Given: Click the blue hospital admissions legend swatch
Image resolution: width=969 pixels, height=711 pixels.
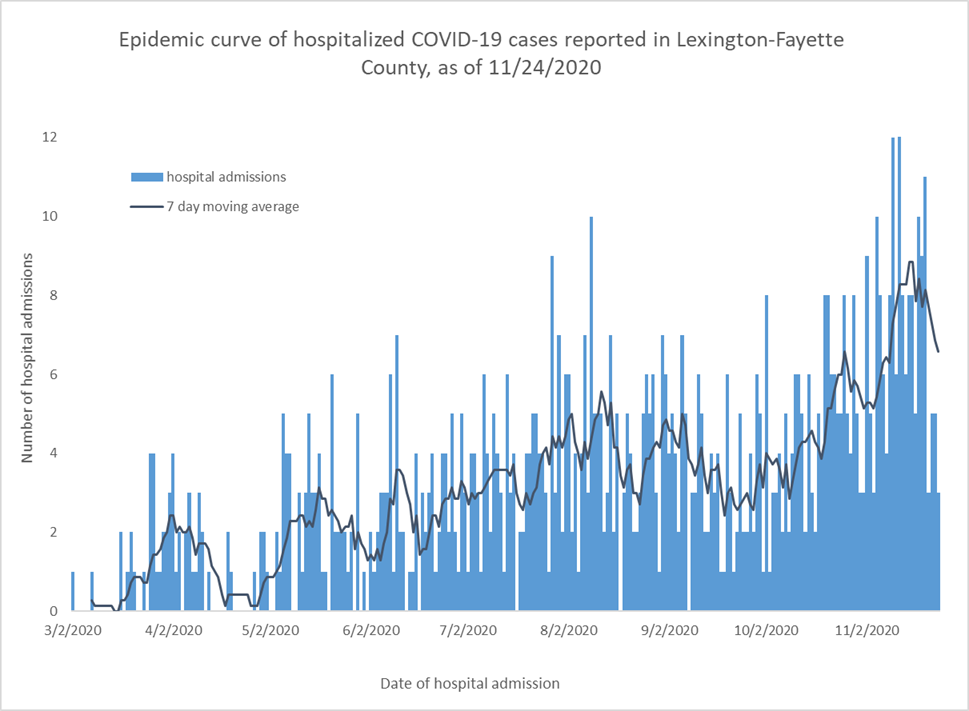Looking at the screenshot, I should click(x=147, y=177).
